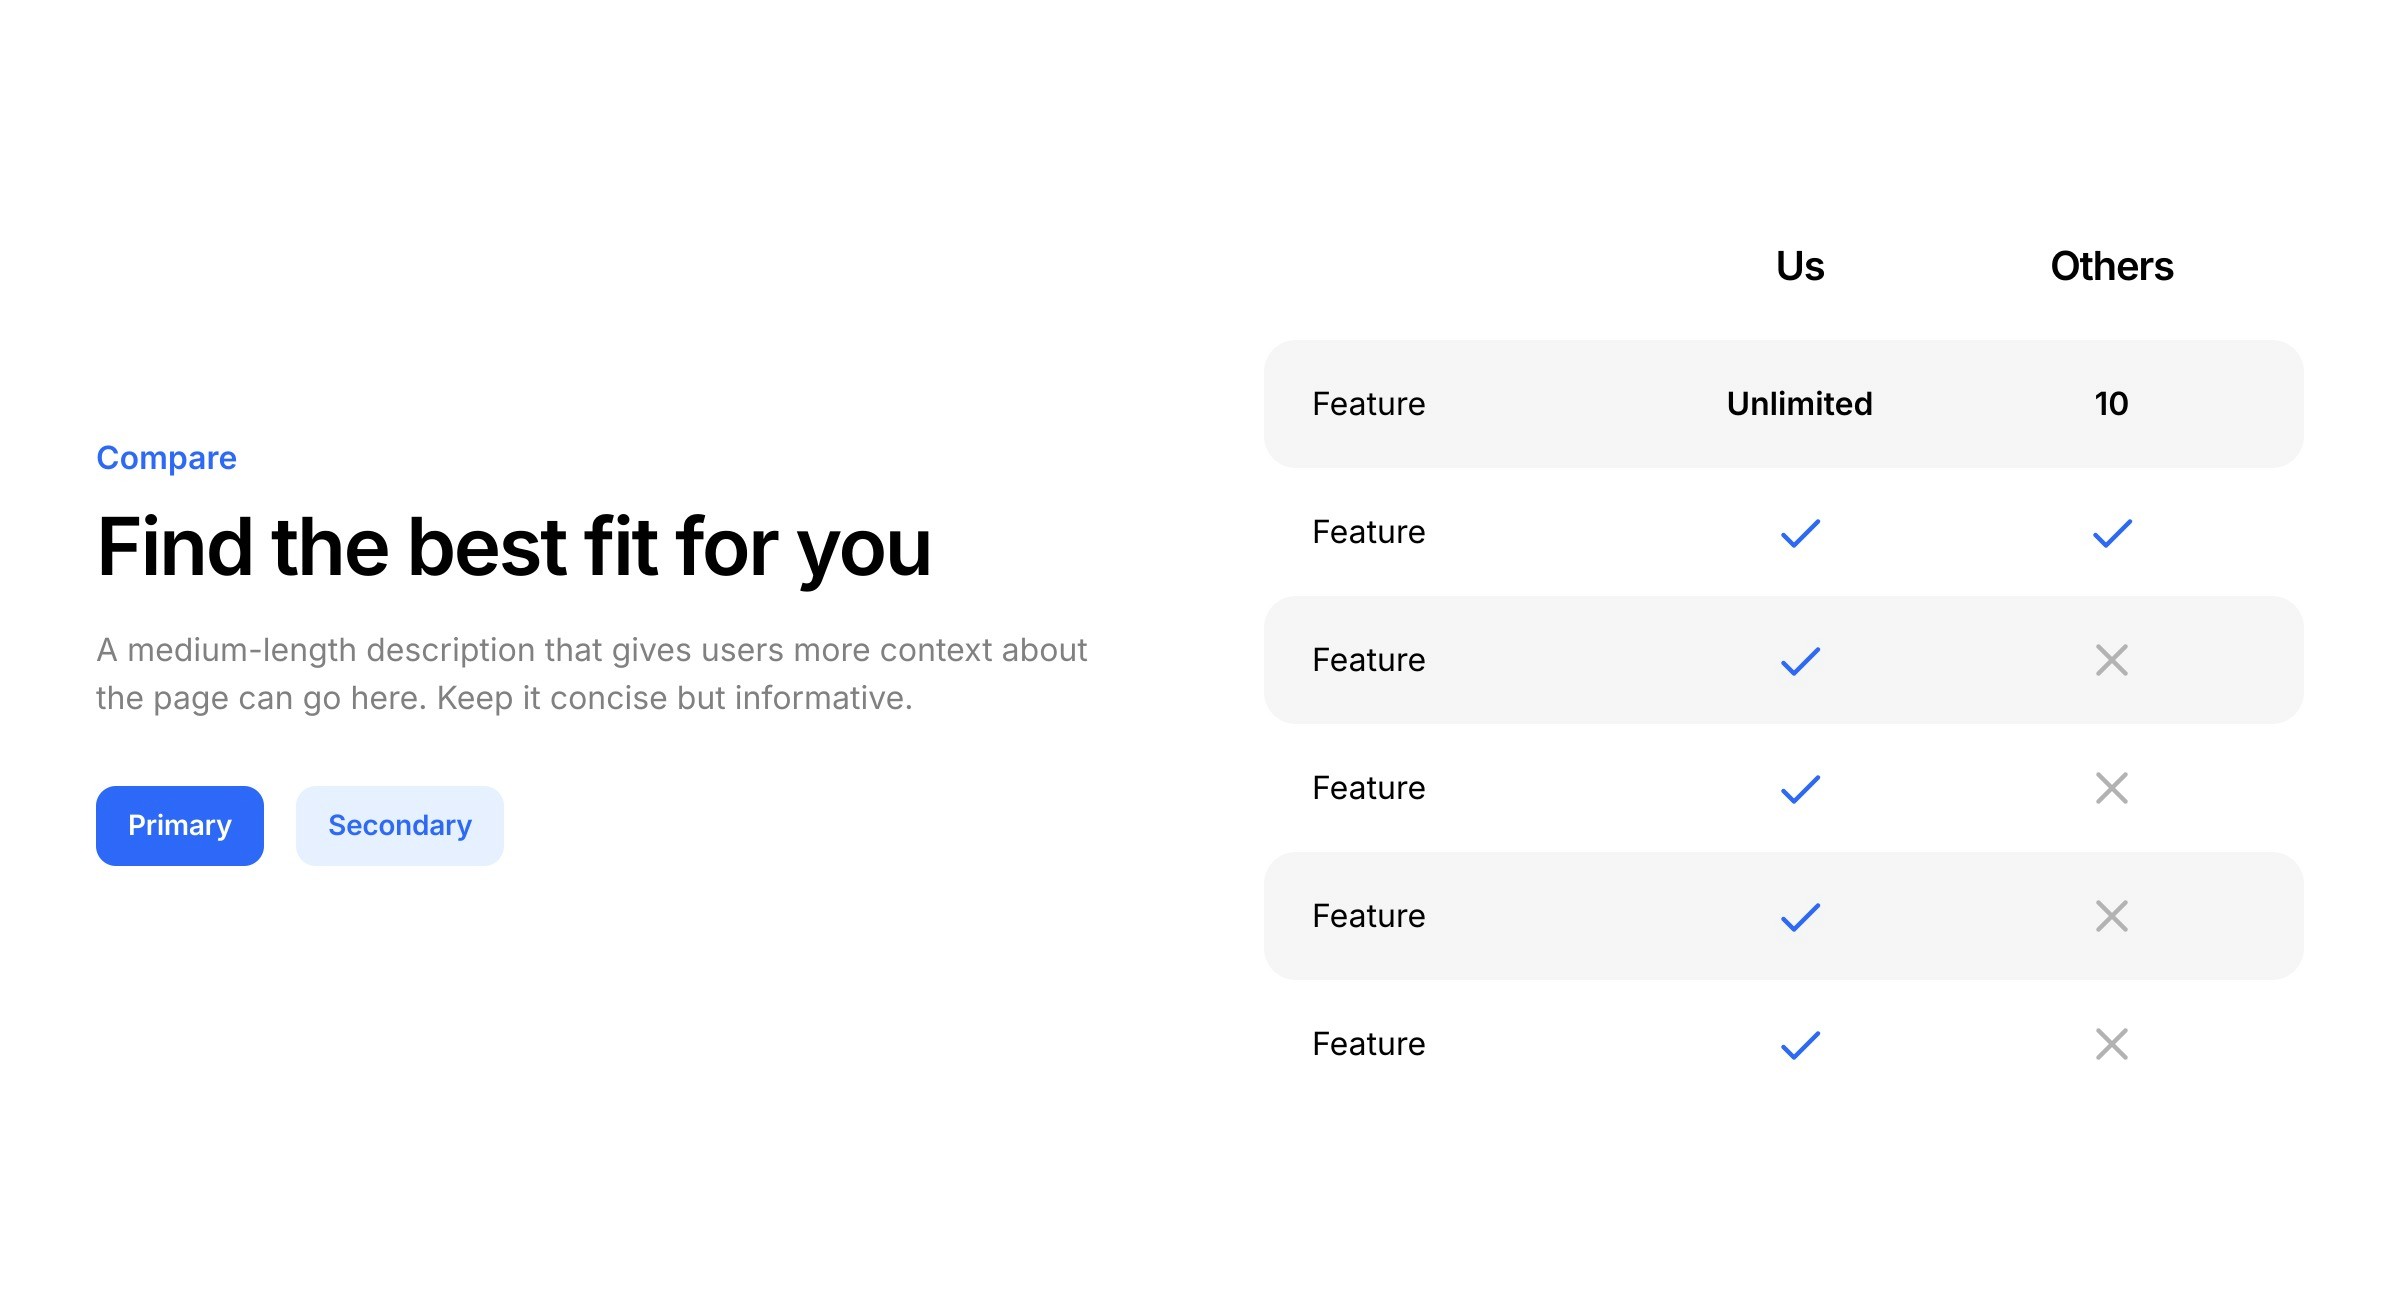Click the Others checkmark in the second feature row
The height and width of the screenshot is (1300, 2400).
(2112, 533)
